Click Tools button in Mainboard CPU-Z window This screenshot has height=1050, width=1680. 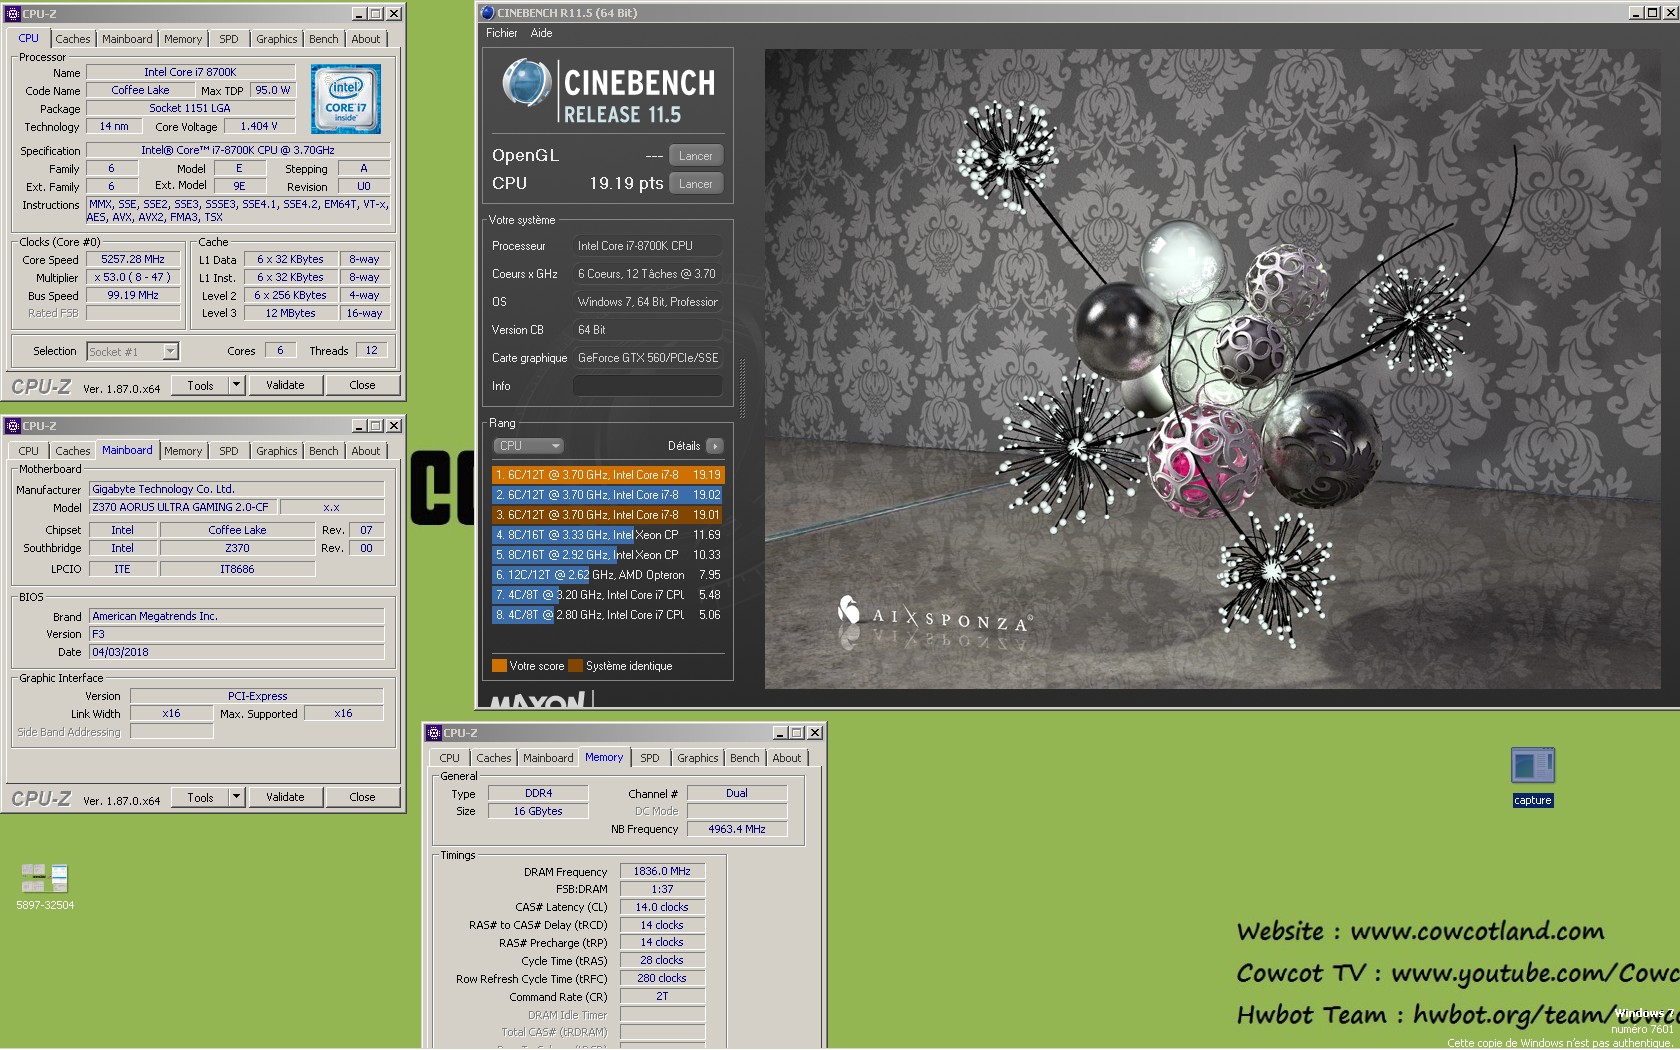tap(200, 797)
